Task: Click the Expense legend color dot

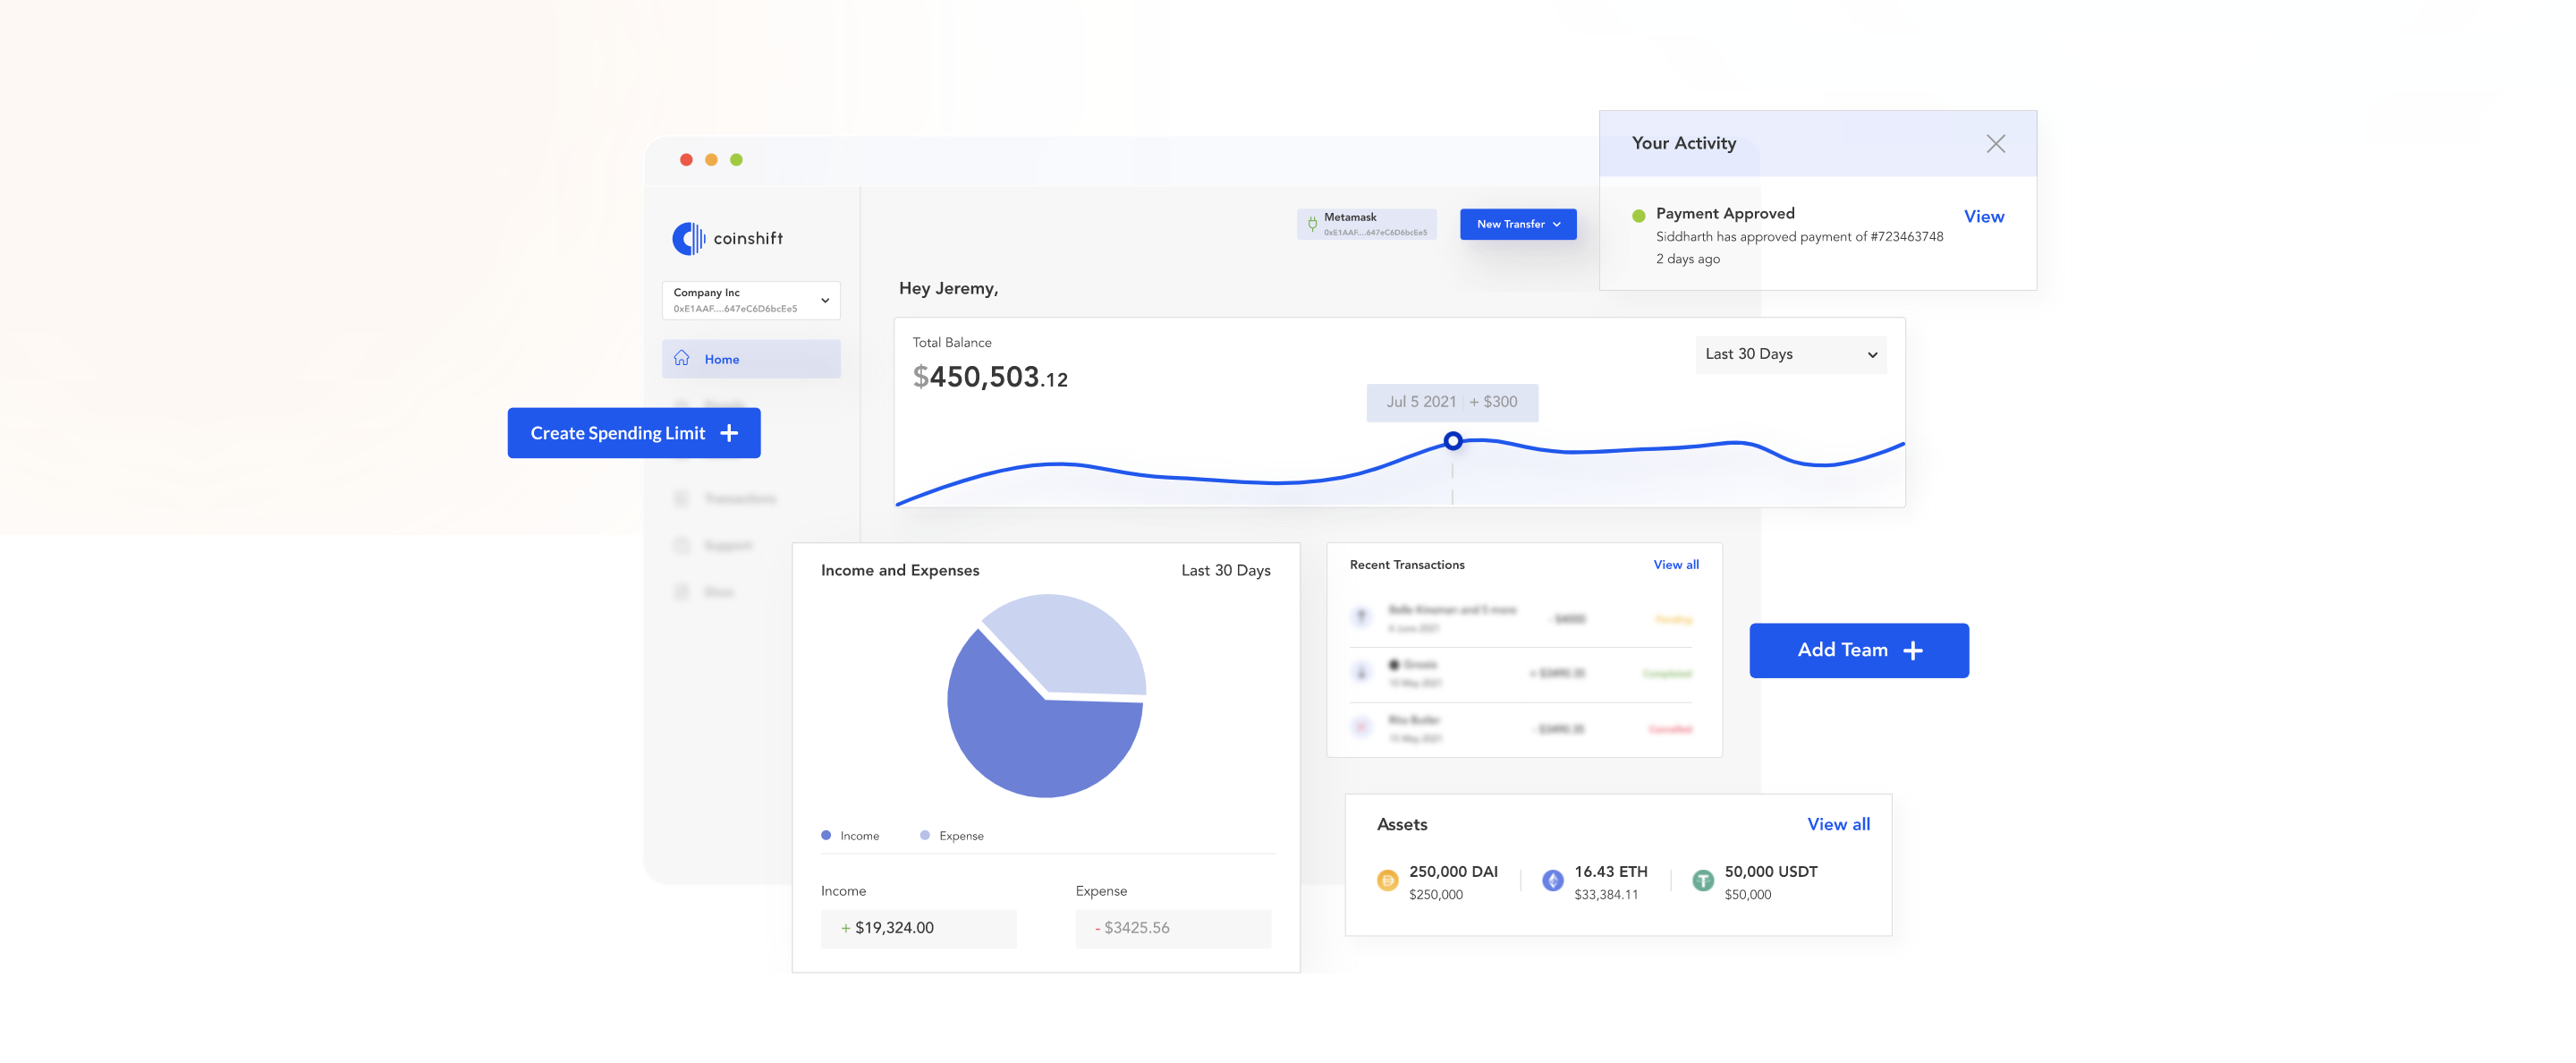Action: [x=924, y=835]
